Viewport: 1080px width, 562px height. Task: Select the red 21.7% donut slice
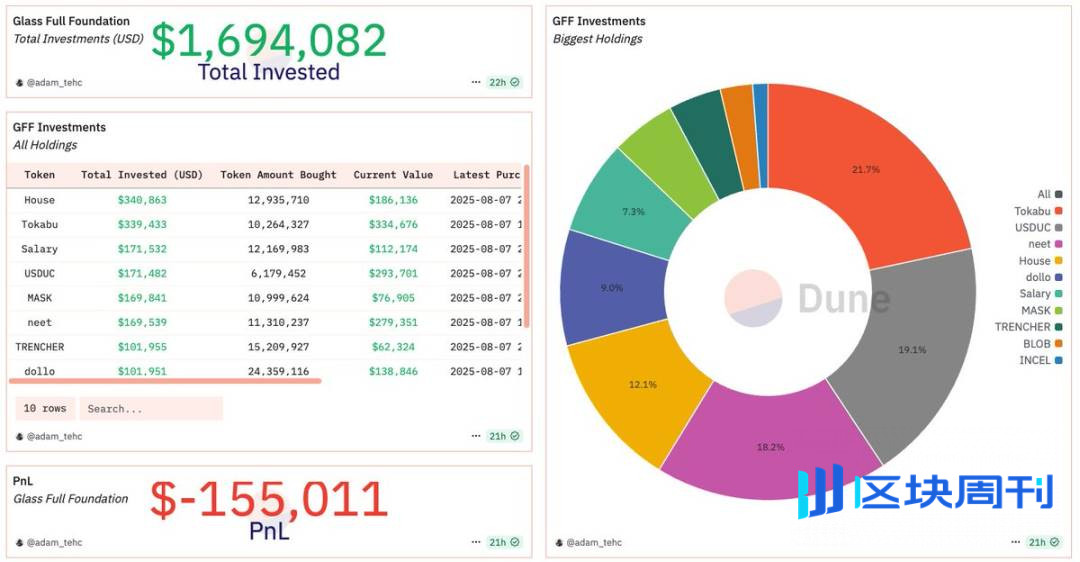pos(866,169)
